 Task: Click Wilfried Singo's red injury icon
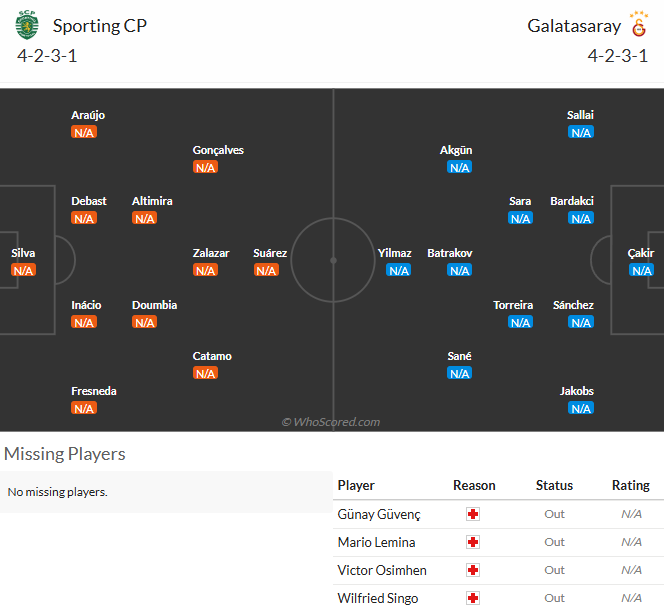[x=473, y=598]
